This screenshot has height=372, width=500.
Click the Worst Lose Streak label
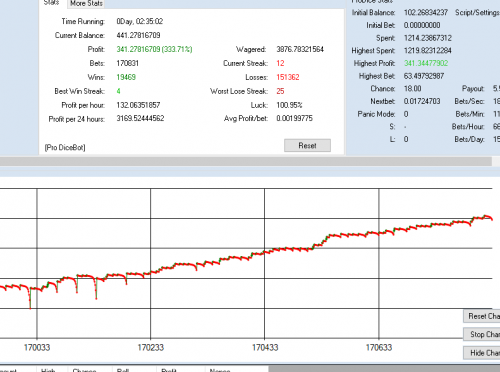(239, 91)
